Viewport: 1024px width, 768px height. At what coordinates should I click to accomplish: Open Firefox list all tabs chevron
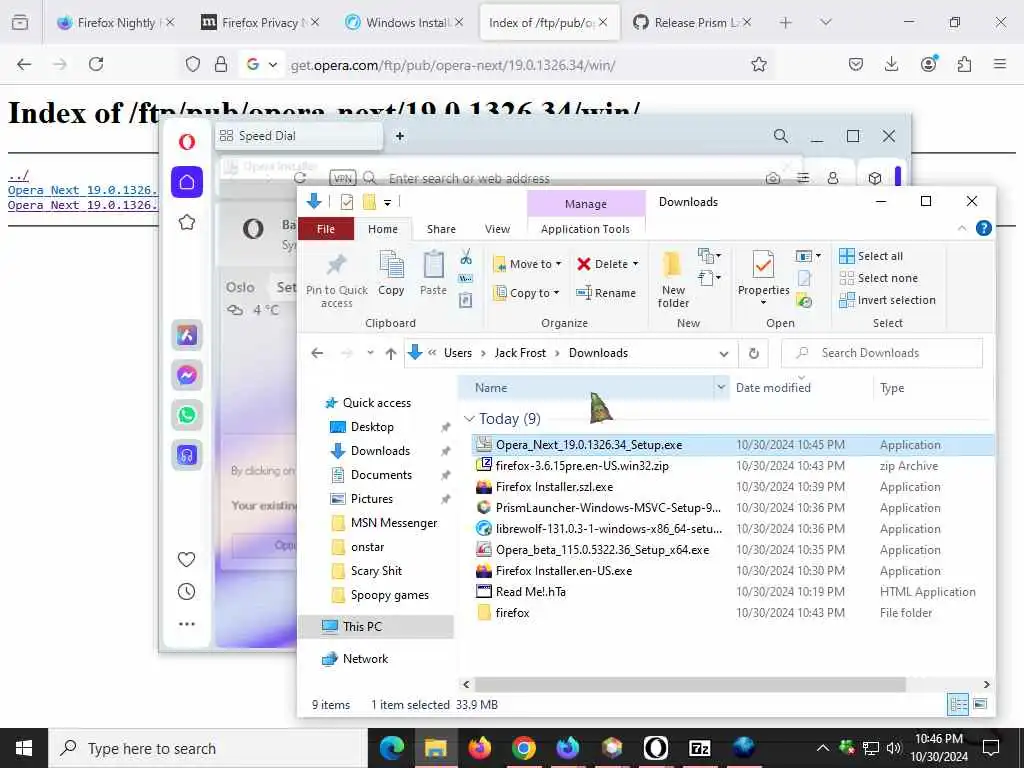pos(825,22)
